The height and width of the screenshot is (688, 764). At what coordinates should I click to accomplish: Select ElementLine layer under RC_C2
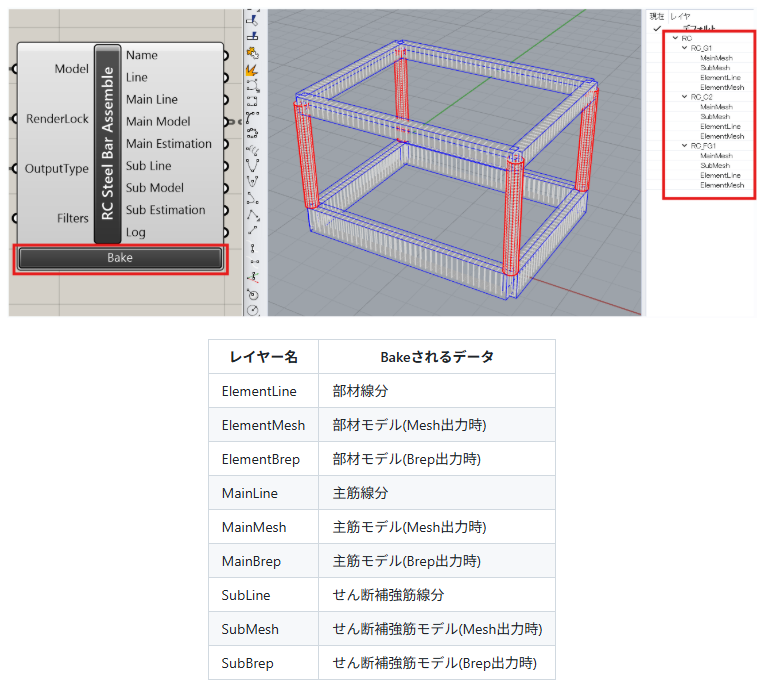[720, 127]
